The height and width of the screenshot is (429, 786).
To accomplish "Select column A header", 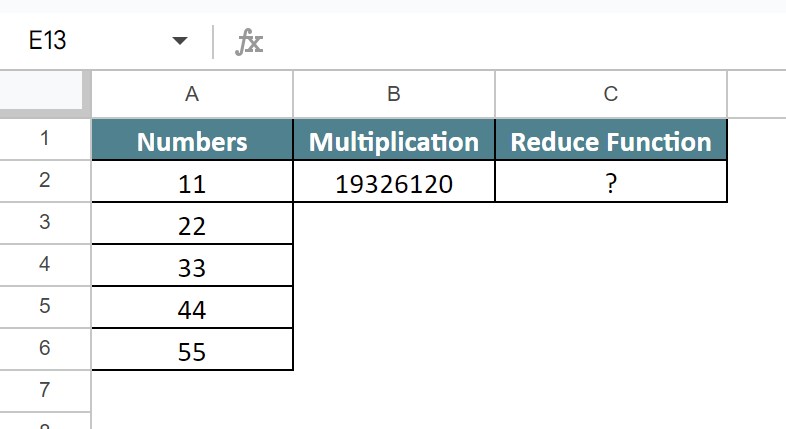I will coord(192,94).
